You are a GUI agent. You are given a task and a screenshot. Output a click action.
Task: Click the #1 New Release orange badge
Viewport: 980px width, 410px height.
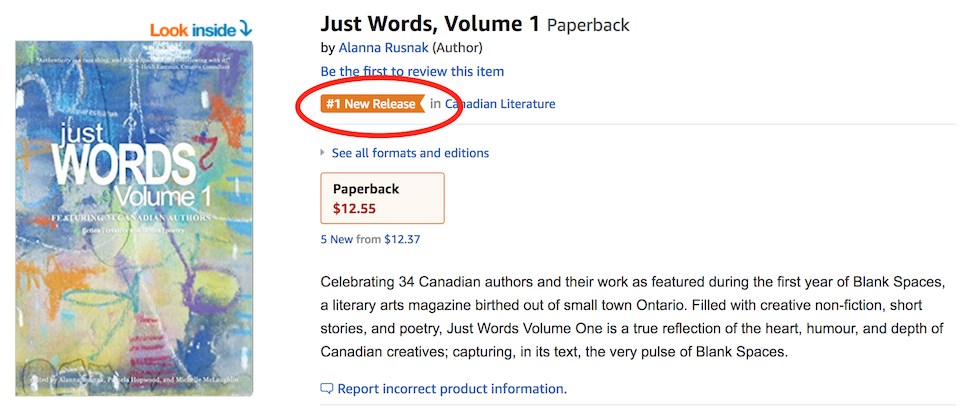coord(372,104)
